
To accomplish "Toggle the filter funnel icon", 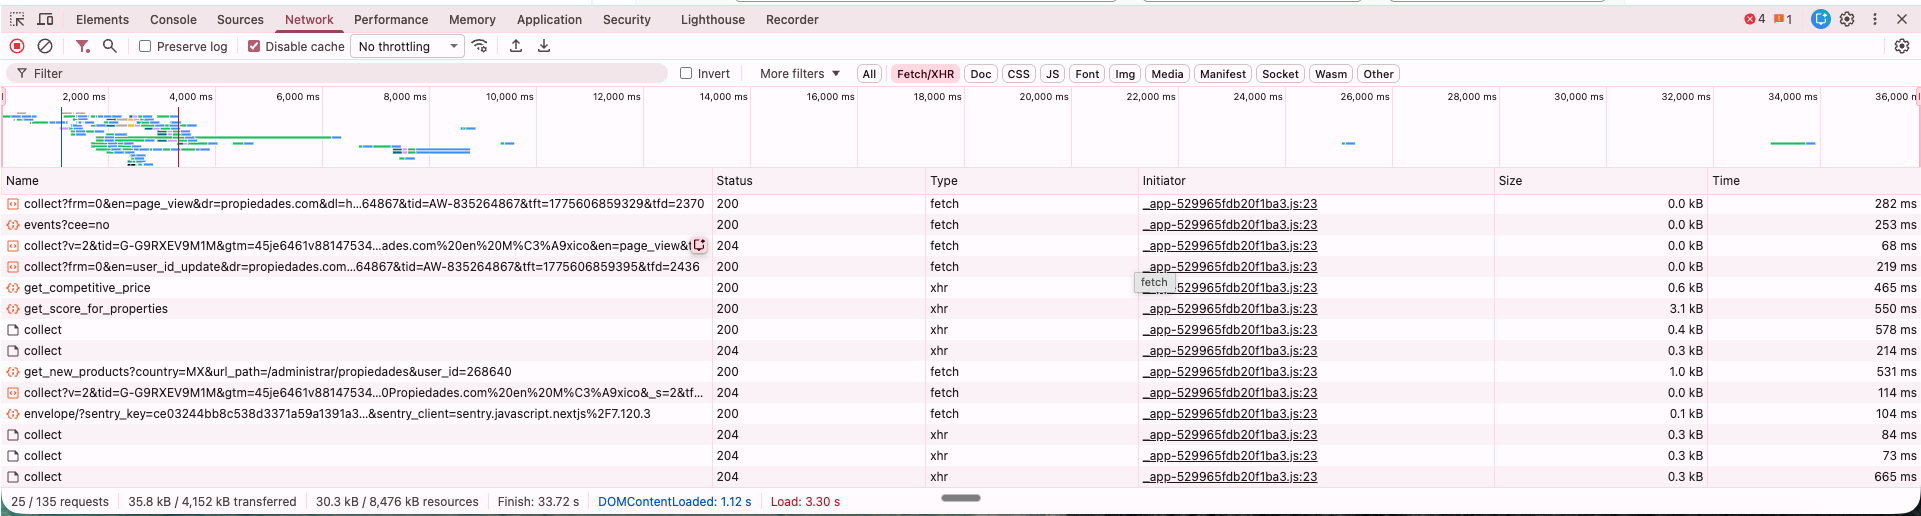I will (83, 46).
